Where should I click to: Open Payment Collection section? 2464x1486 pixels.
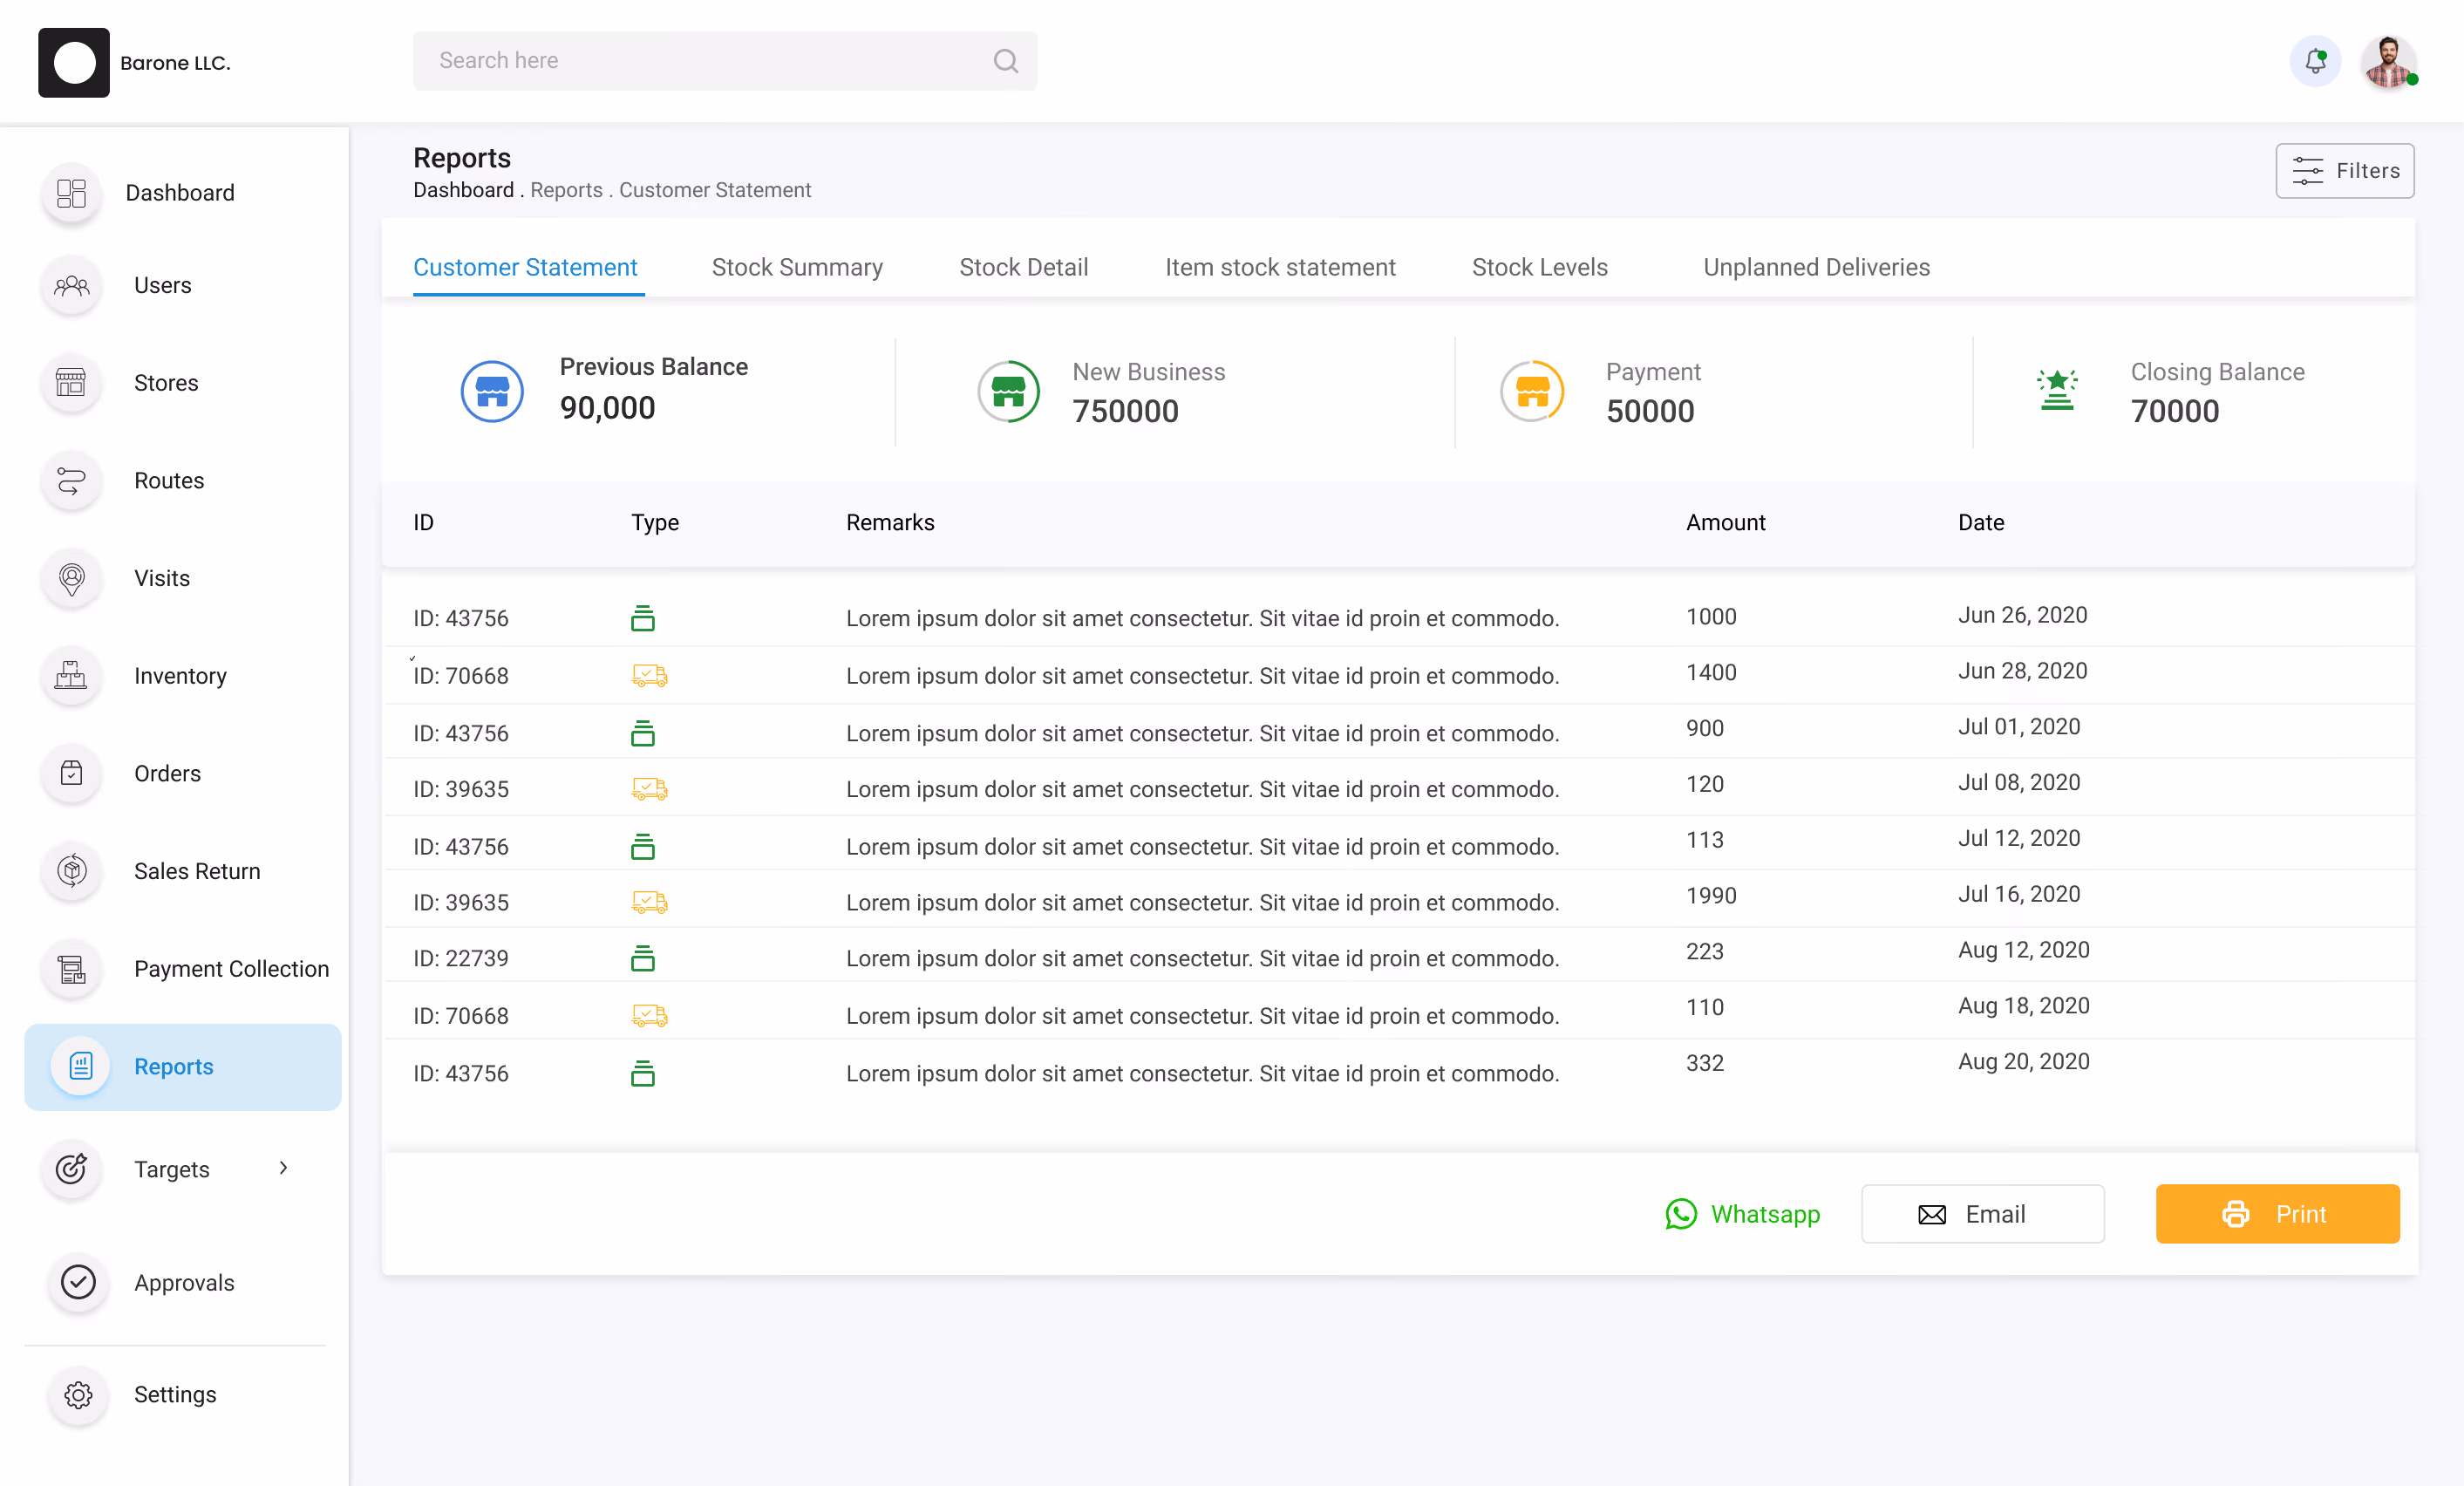click(x=231, y=969)
